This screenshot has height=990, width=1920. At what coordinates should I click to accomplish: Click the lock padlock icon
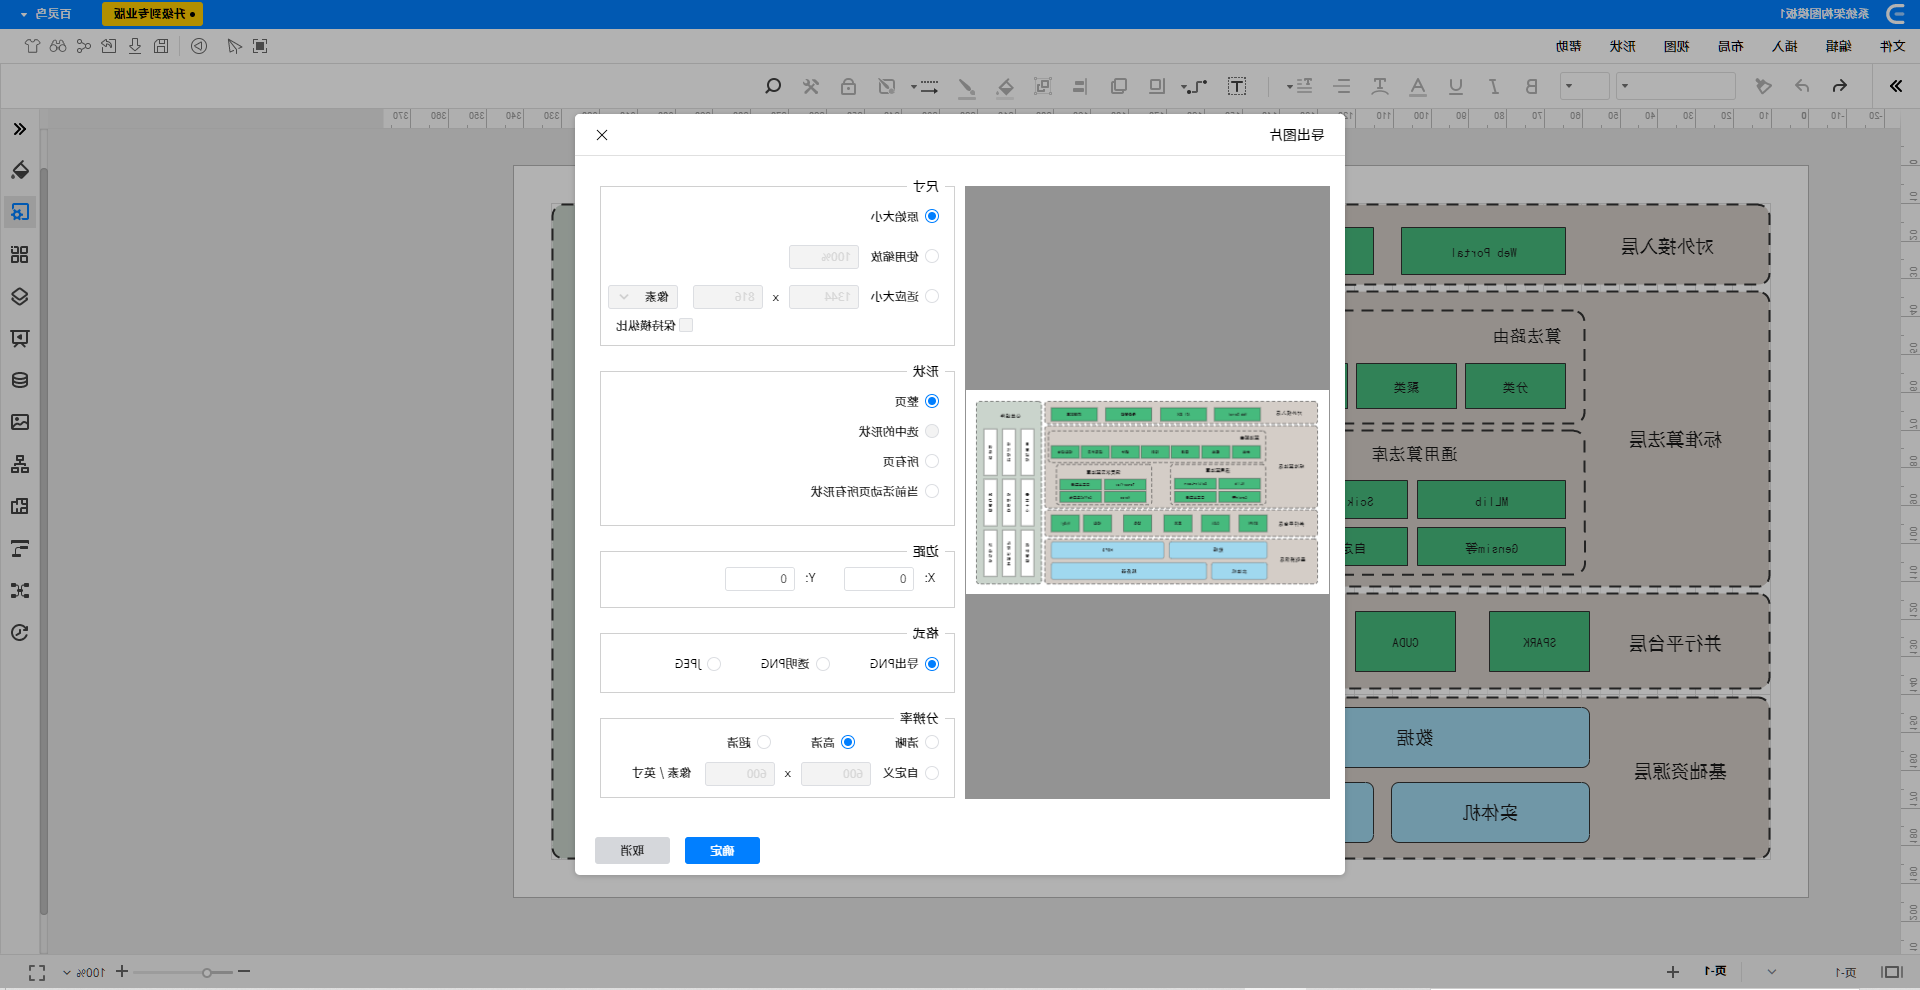point(848,86)
